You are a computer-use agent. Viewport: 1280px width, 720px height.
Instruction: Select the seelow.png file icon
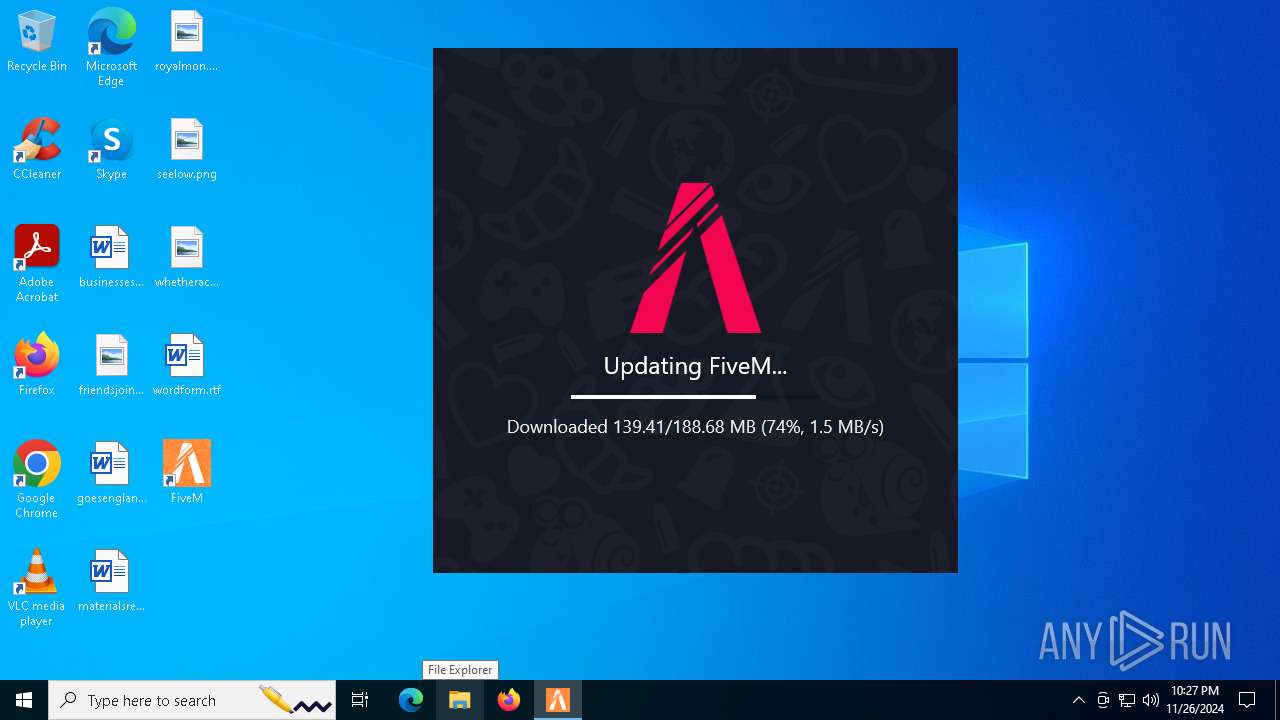pyautogui.click(x=186, y=150)
